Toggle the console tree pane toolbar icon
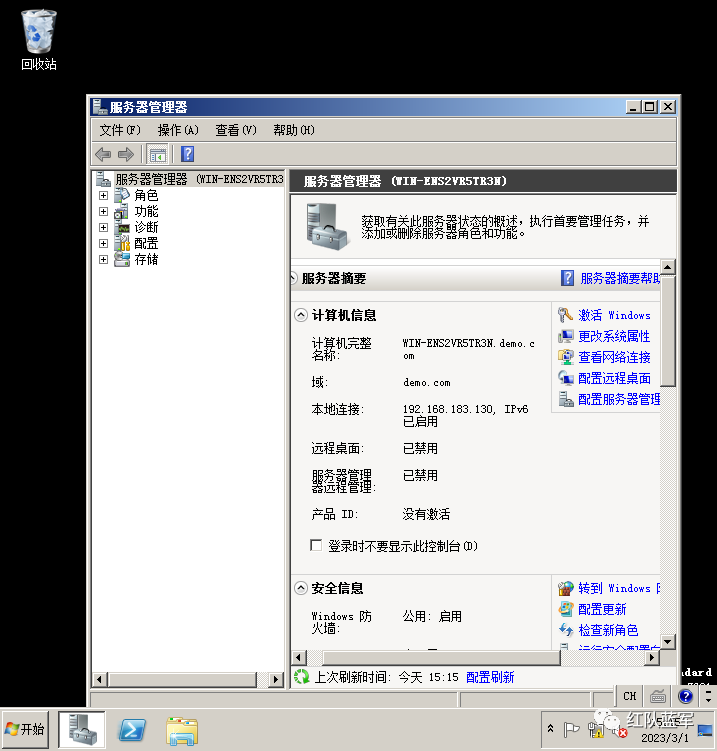This screenshot has width=717, height=751. point(158,154)
